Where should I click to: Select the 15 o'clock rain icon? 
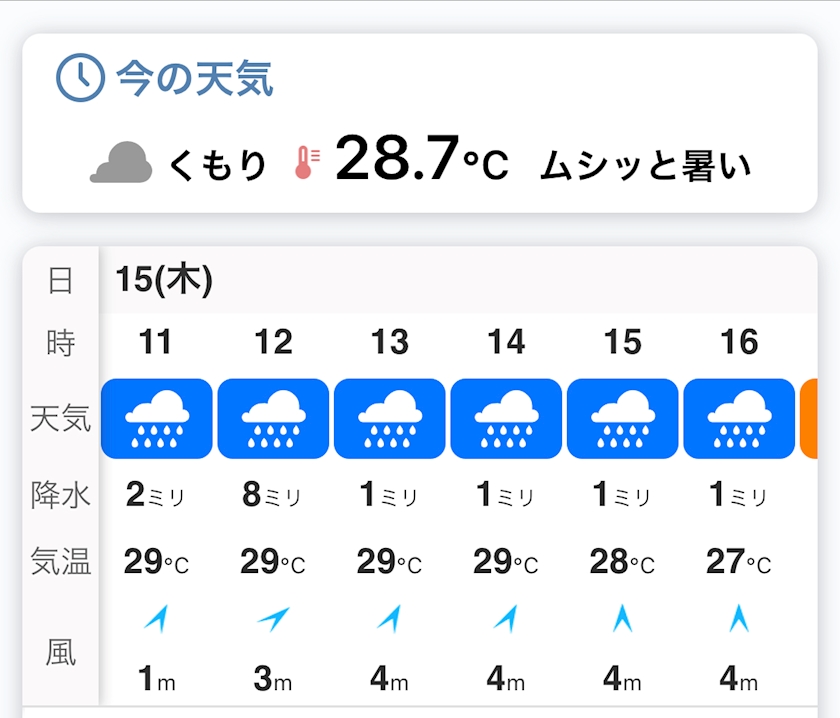(x=623, y=419)
